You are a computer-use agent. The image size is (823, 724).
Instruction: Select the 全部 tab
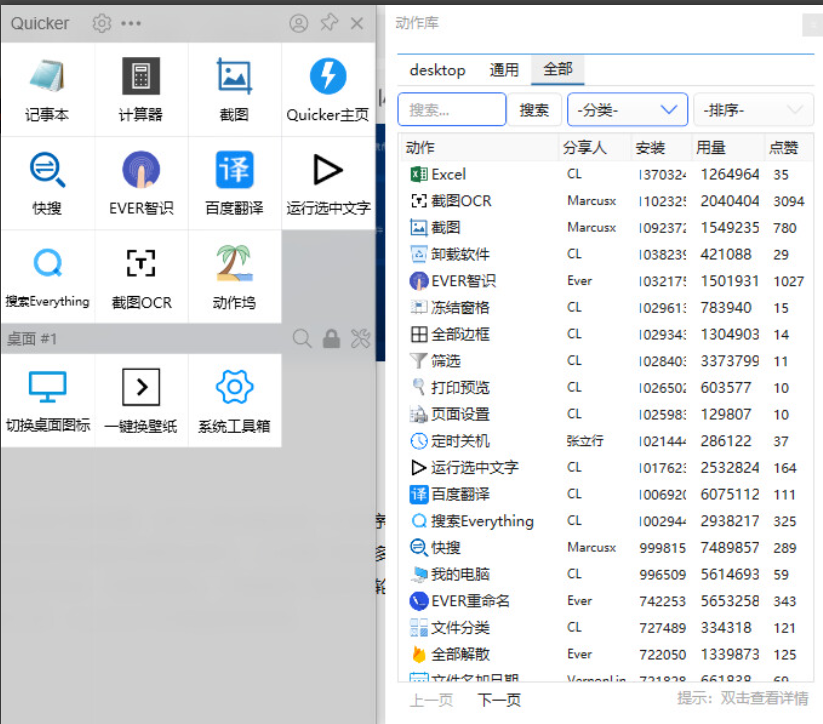(557, 69)
